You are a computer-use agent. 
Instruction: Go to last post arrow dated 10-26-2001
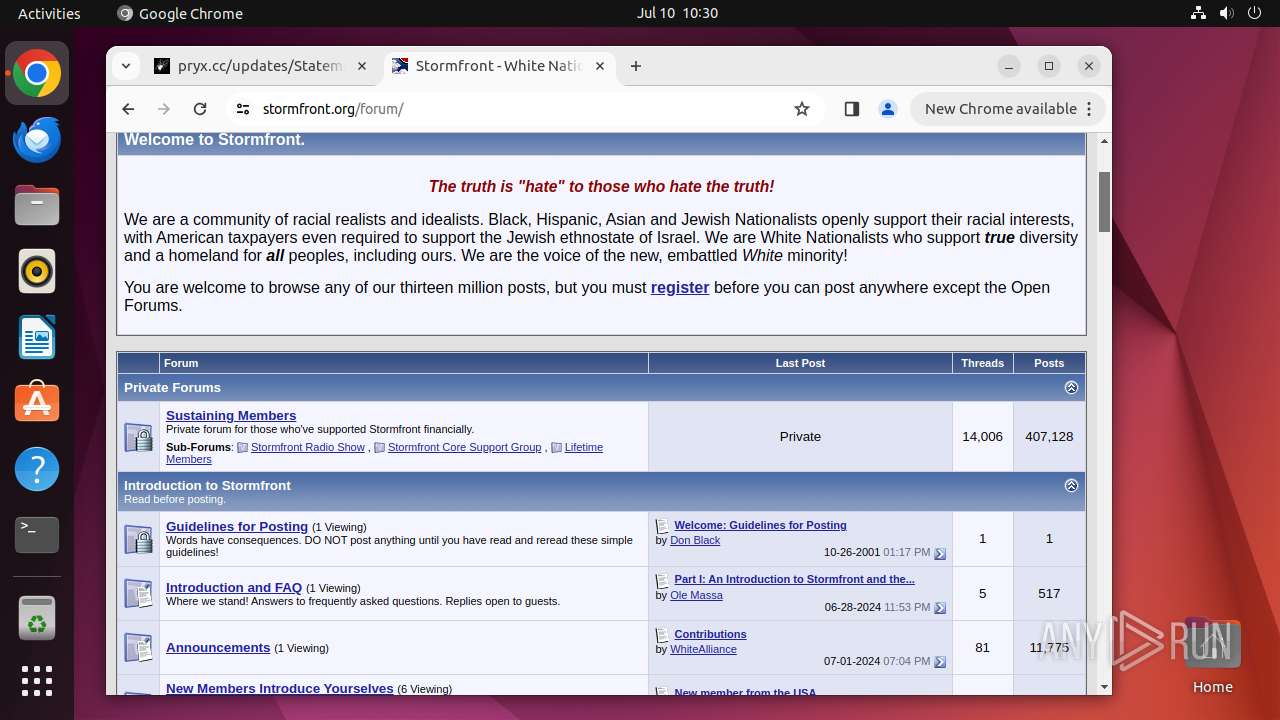939,553
